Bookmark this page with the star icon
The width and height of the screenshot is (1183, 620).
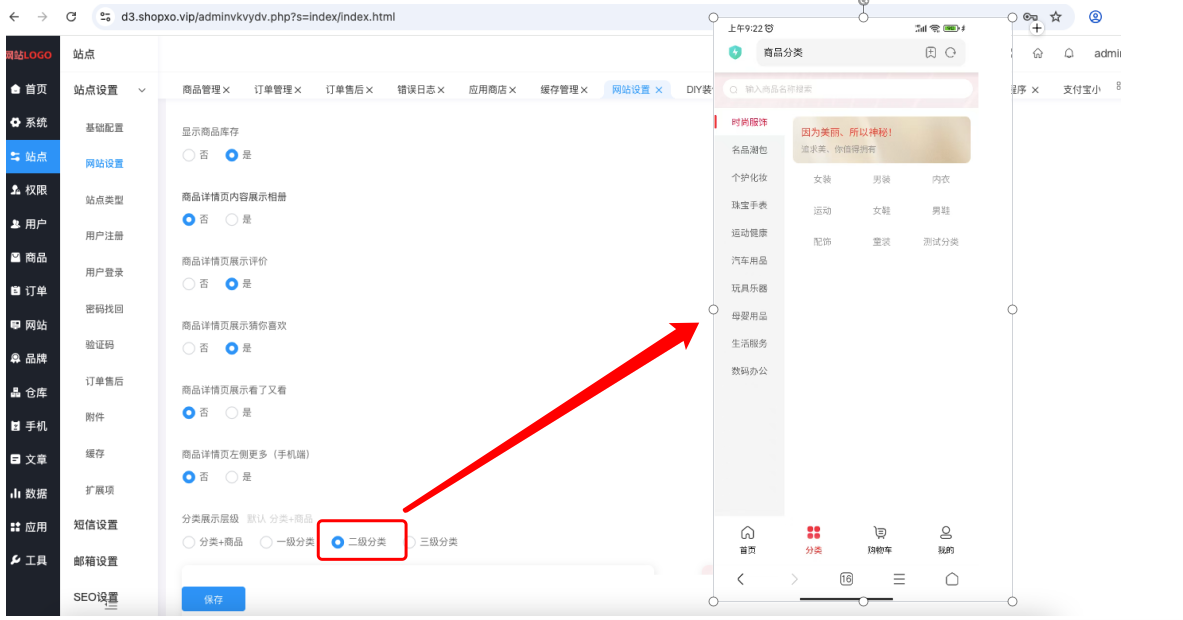point(1056,17)
